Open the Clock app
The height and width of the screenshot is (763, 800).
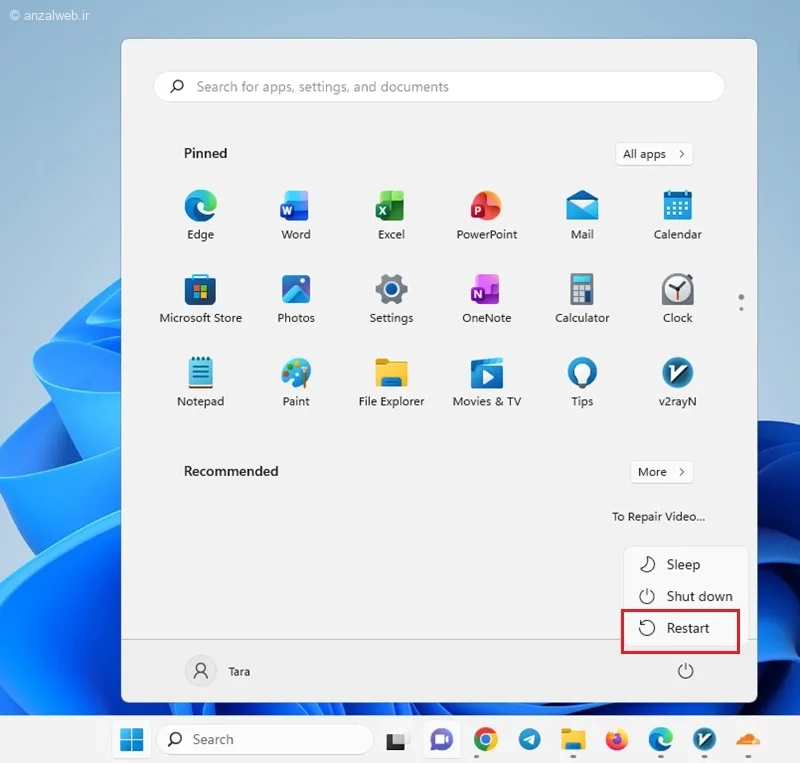coord(678,298)
